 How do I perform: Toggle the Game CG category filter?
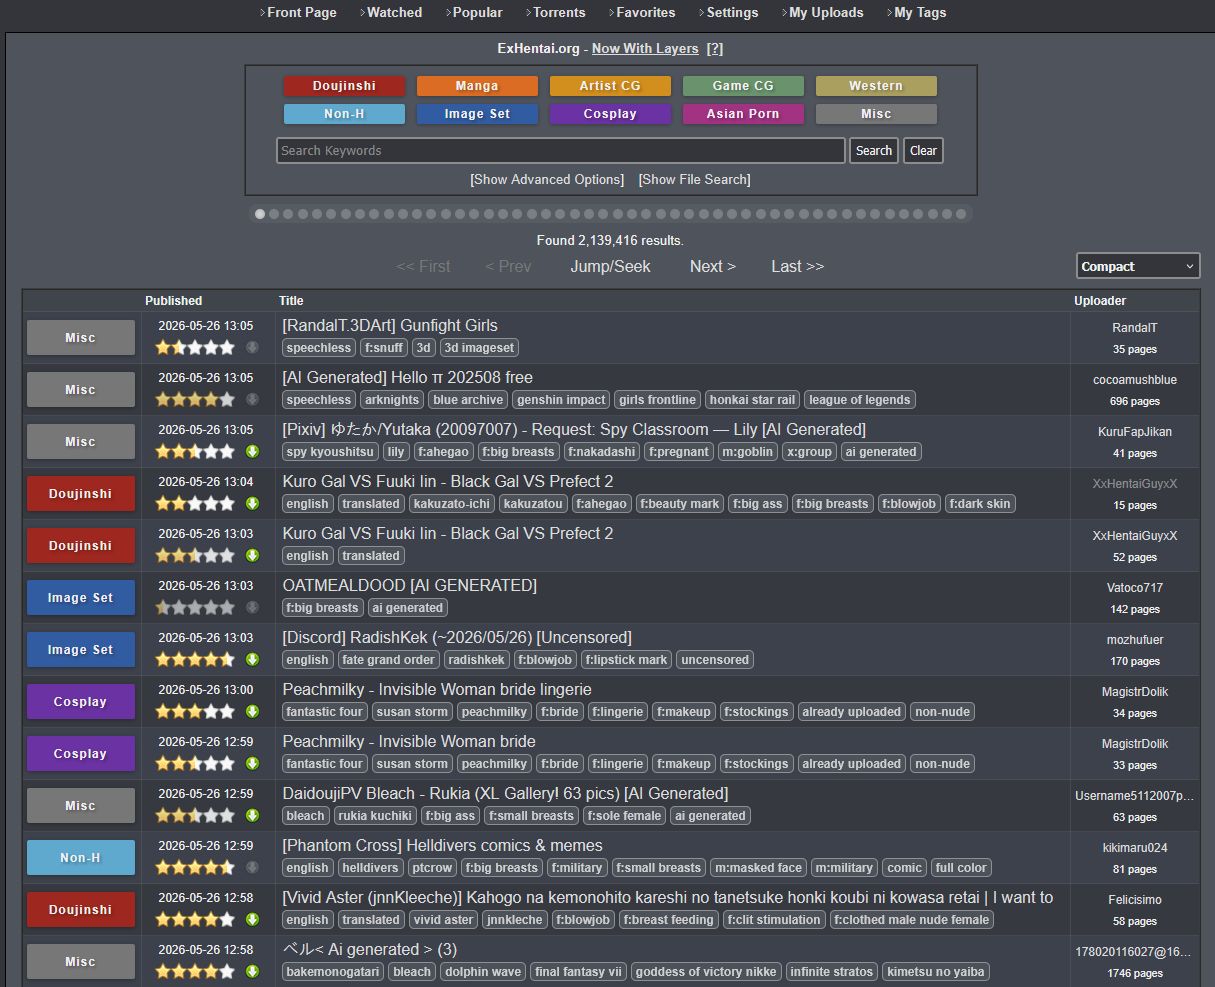point(743,86)
